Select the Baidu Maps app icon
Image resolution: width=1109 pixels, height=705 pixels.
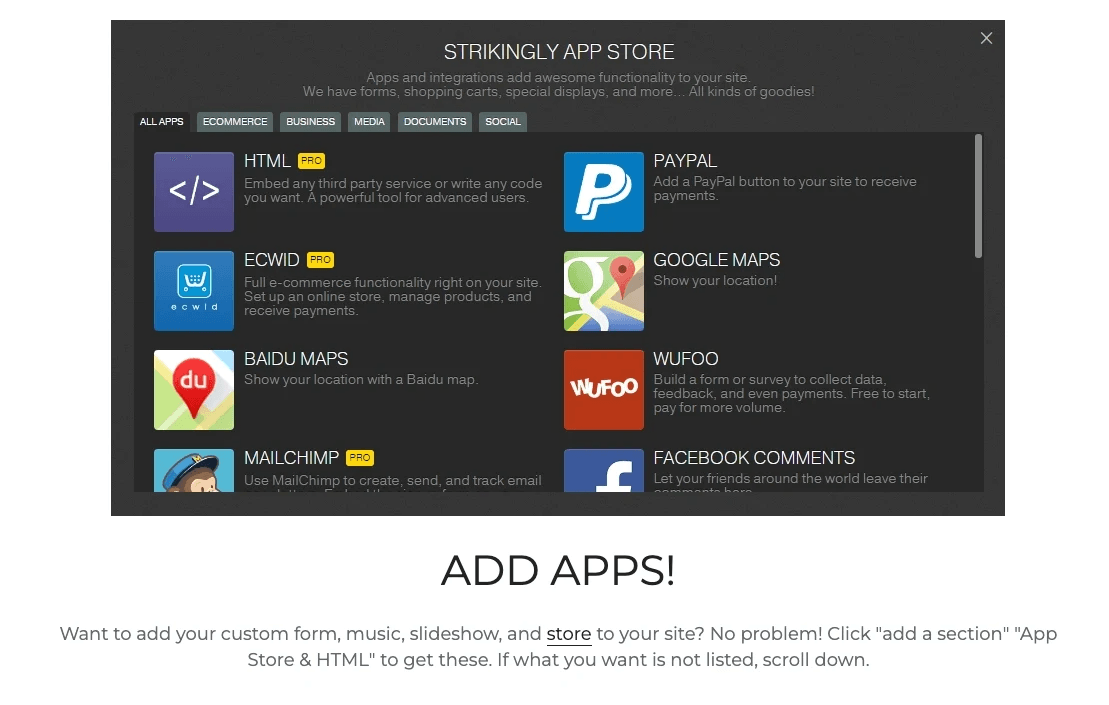pos(194,390)
